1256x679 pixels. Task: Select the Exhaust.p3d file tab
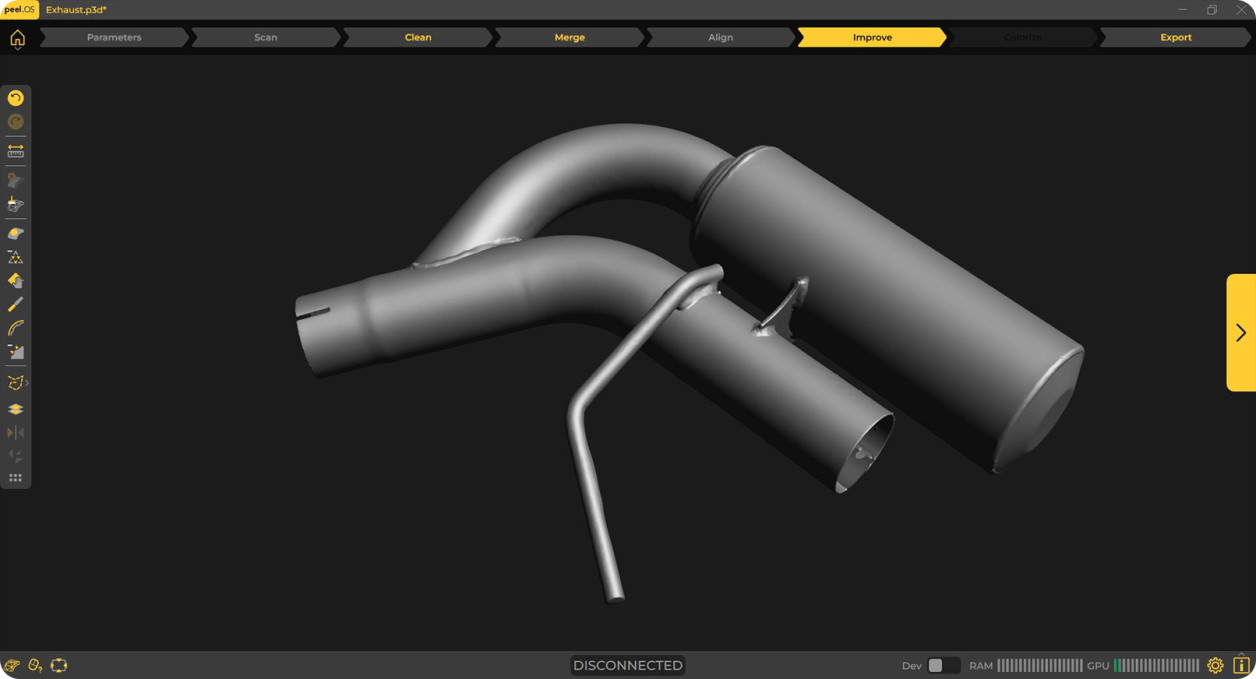78,10
